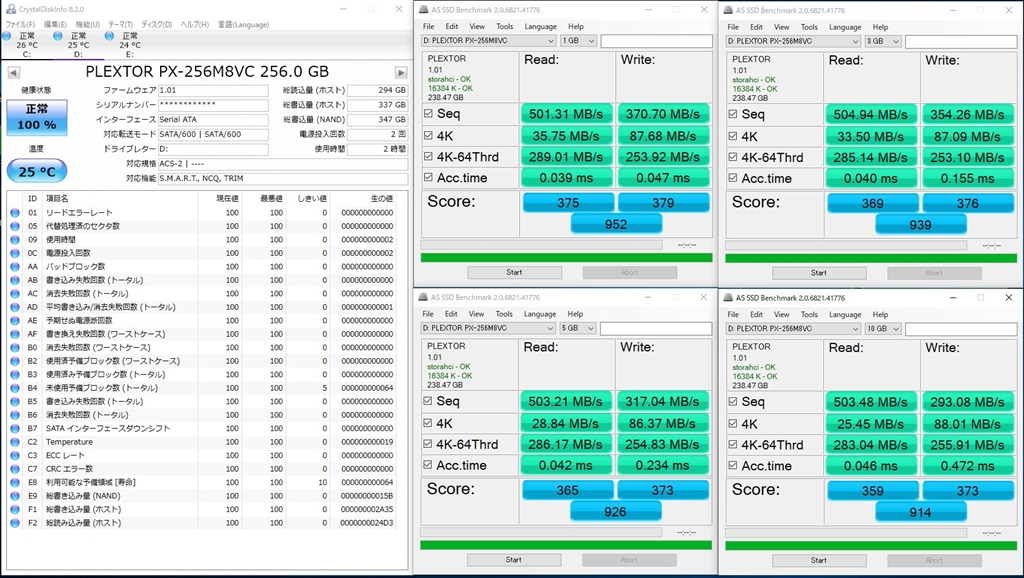Image resolution: width=1024 pixels, height=578 pixels.
Task: Uncheck 4K test in the 1 GB benchmark window
Action: [x=428, y=136]
